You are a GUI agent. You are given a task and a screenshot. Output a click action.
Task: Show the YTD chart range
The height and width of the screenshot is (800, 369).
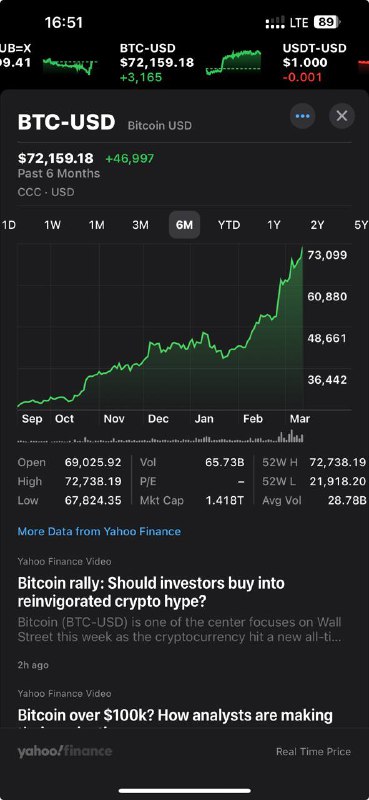coord(229,225)
